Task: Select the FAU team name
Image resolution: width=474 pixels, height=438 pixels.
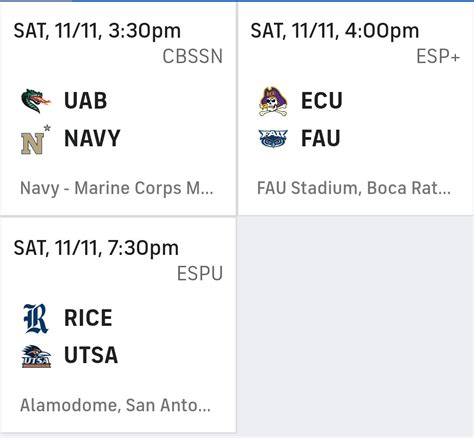Action: pyautogui.click(x=321, y=138)
